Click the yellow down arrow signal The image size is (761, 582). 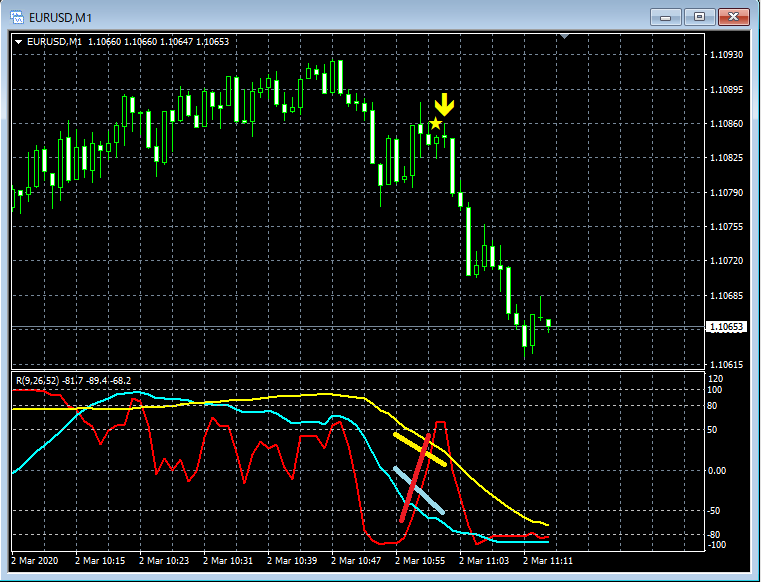click(x=444, y=105)
